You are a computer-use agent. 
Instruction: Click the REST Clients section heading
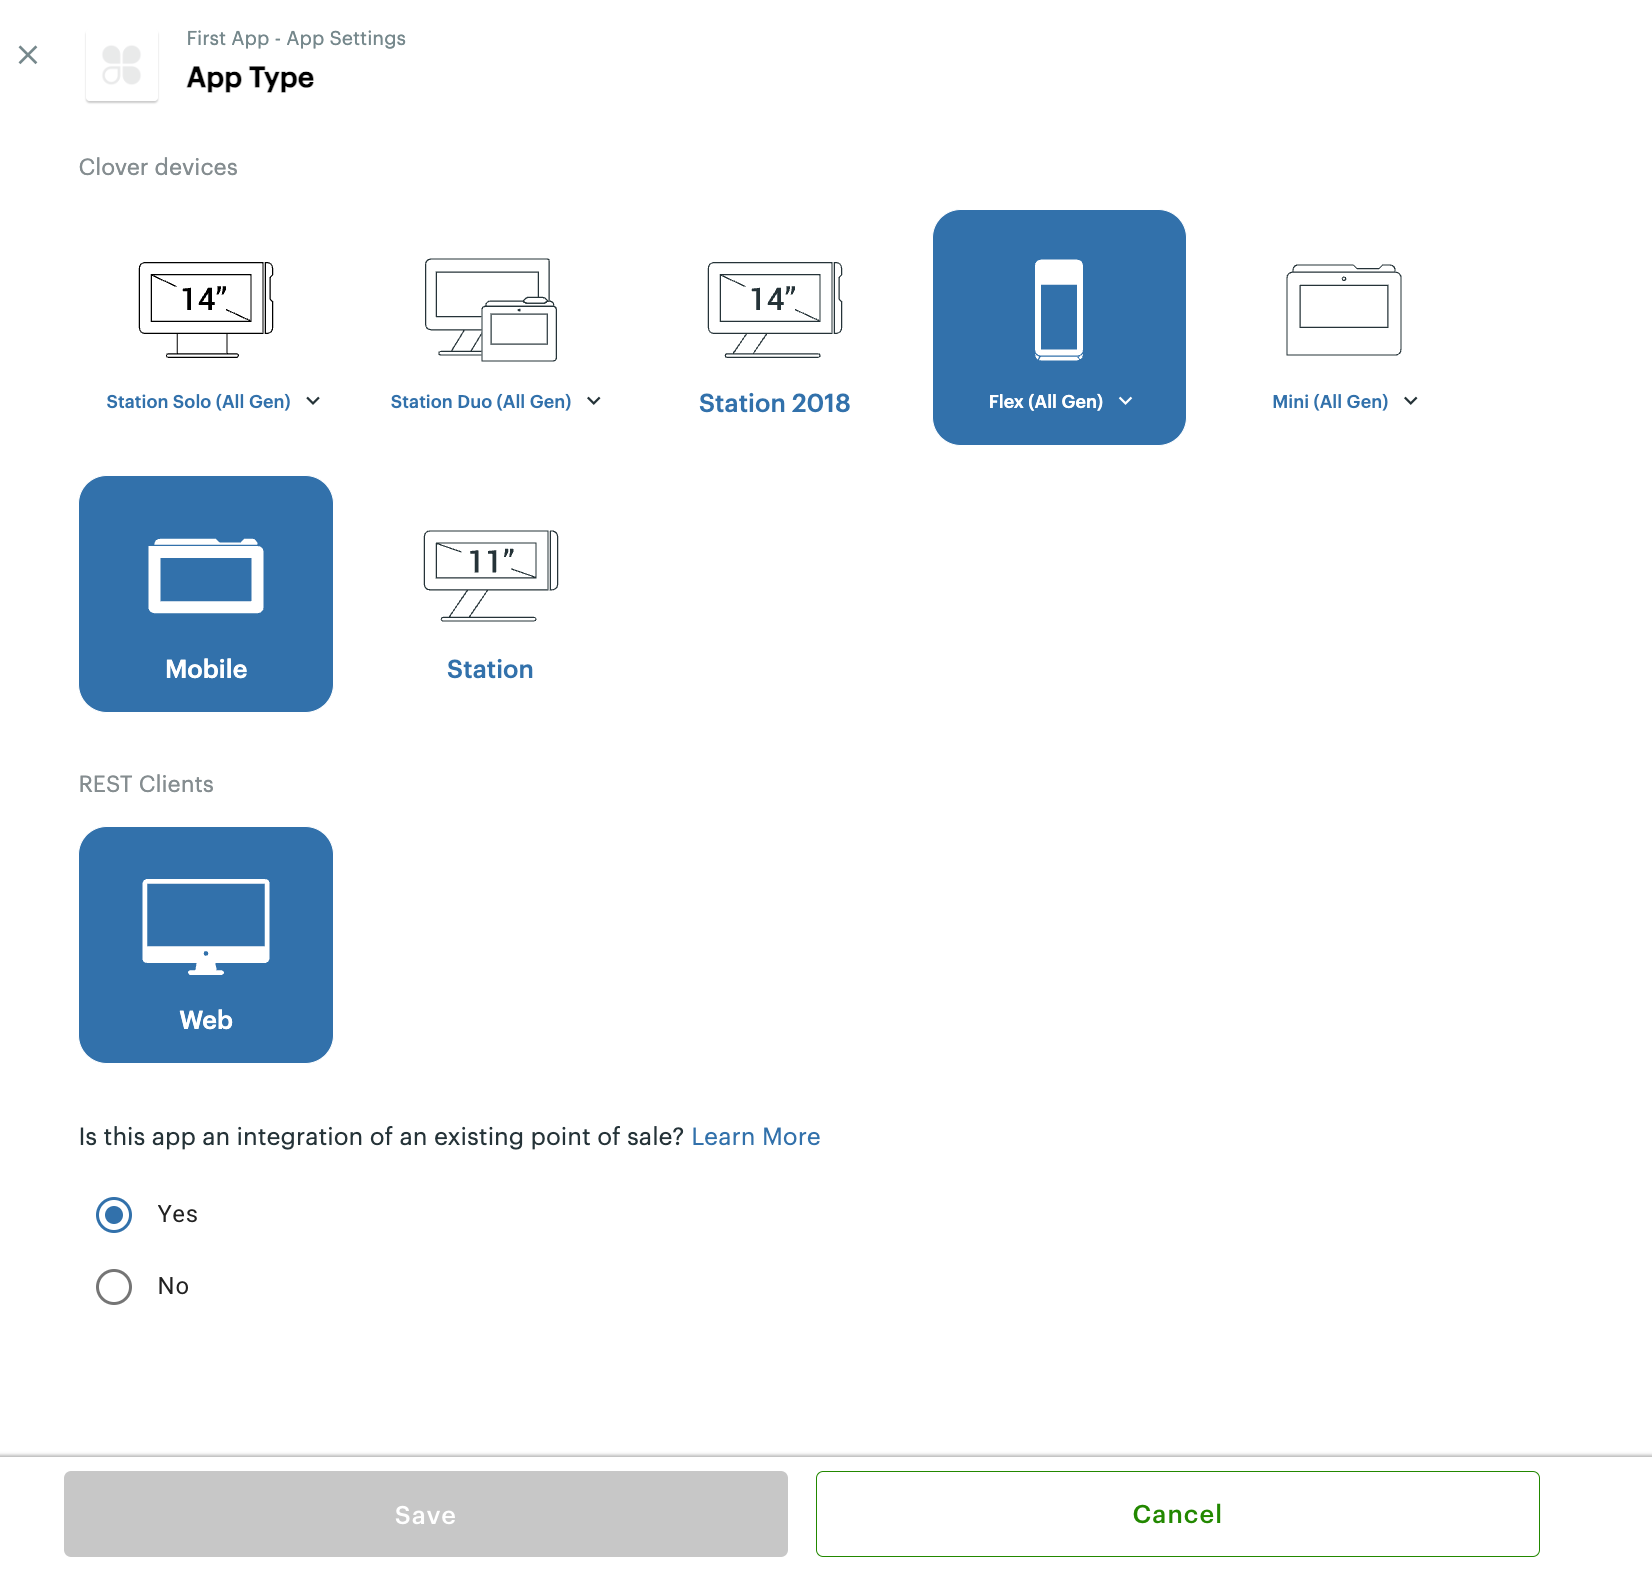(146, 784)
